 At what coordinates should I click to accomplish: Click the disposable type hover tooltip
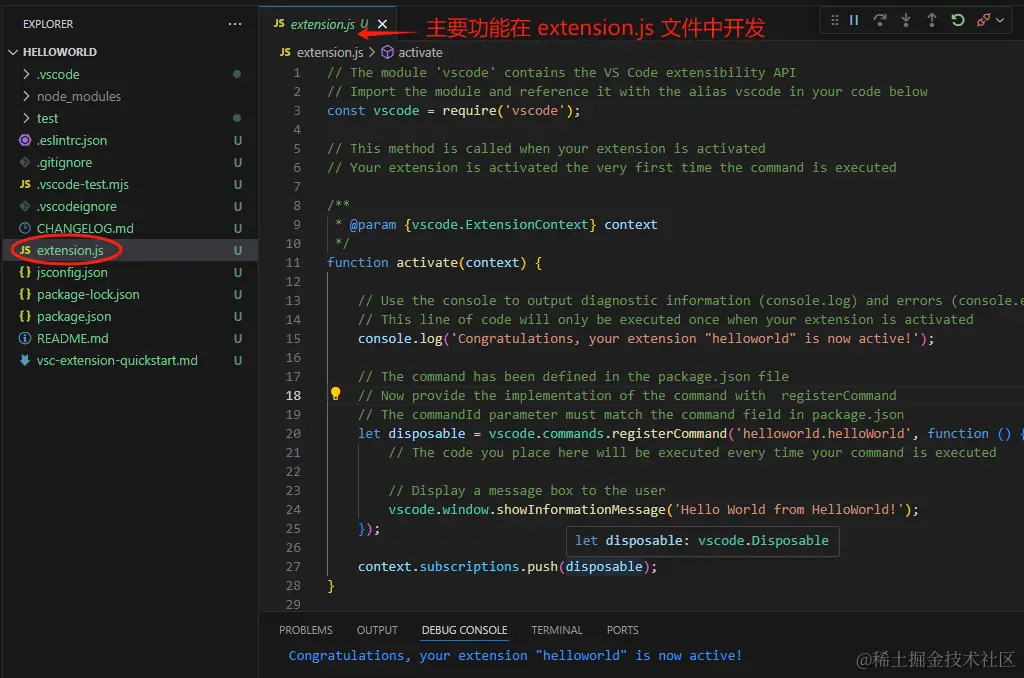(x=702, y=541)
